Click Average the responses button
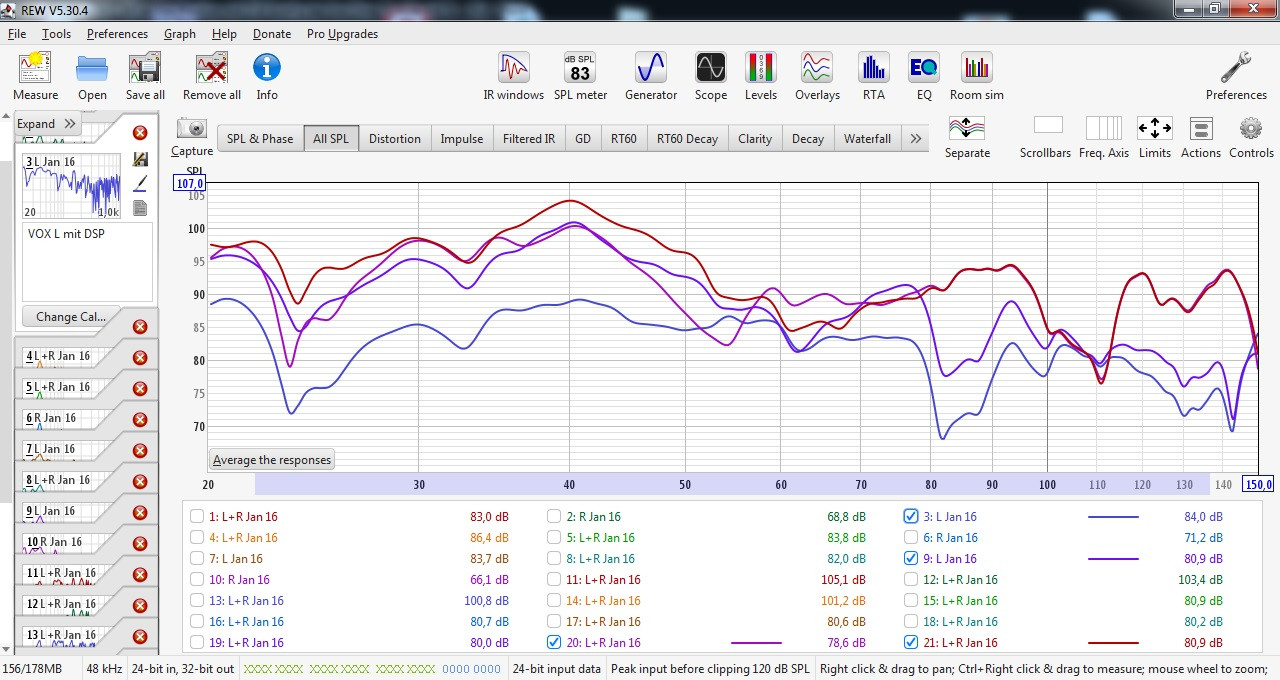This screenshot has width=1280, height=680. pyautogui.click(x=271, y=460)
